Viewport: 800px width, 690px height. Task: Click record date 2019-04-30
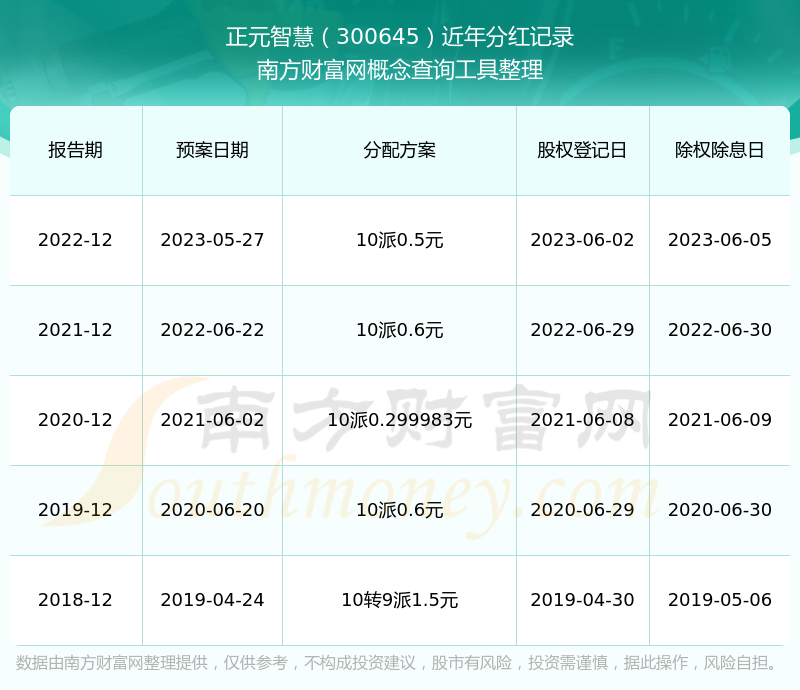pos(582,600)
